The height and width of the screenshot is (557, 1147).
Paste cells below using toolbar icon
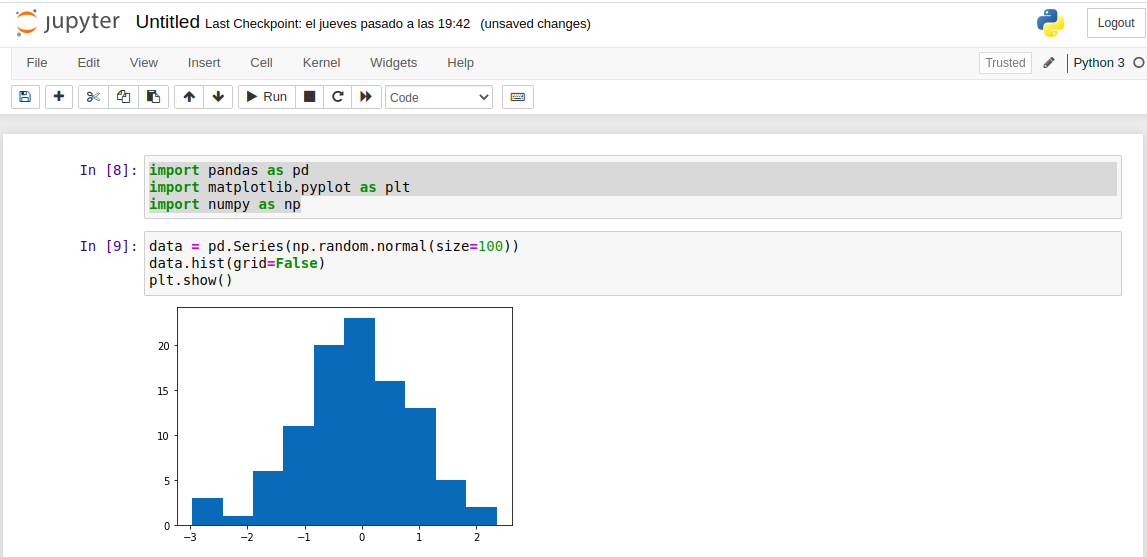[153, 97]
